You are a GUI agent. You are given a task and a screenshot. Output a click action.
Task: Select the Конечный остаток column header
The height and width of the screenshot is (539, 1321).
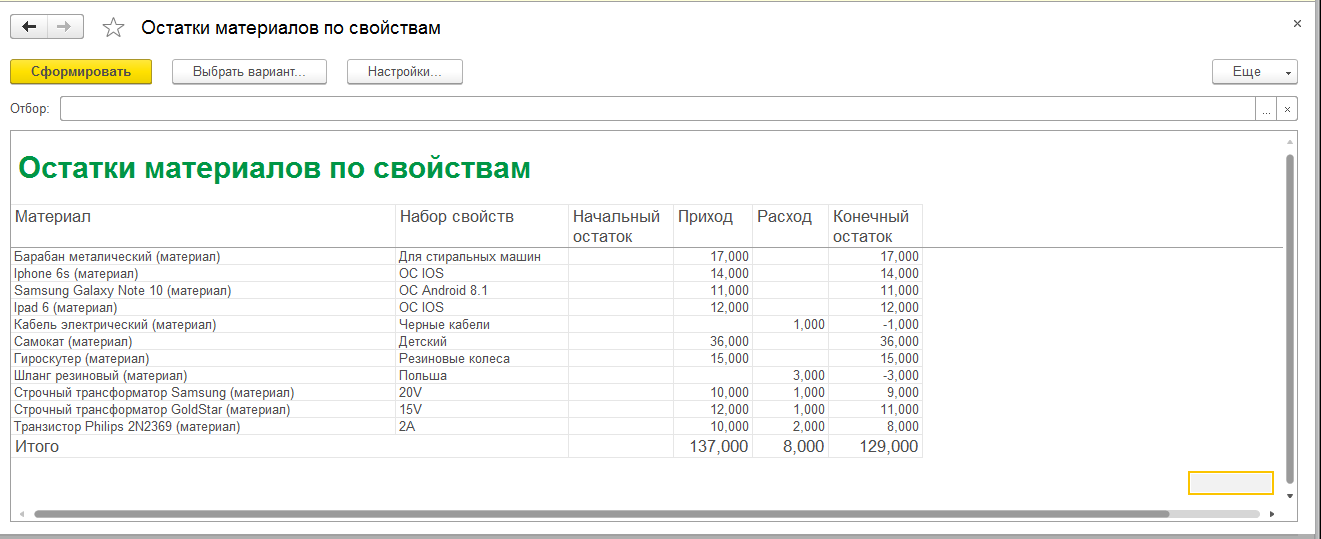[x=875, y=226]
